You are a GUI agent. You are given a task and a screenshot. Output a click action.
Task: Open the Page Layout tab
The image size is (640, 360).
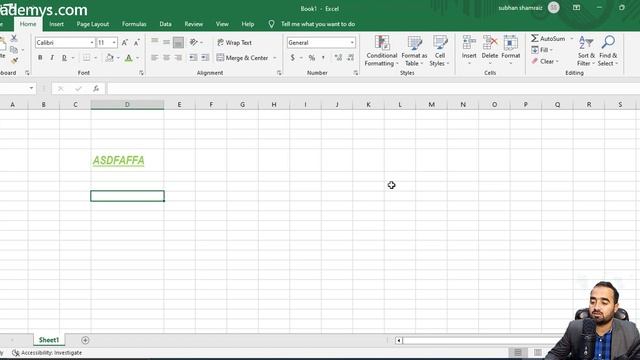(x=93, y=24)
